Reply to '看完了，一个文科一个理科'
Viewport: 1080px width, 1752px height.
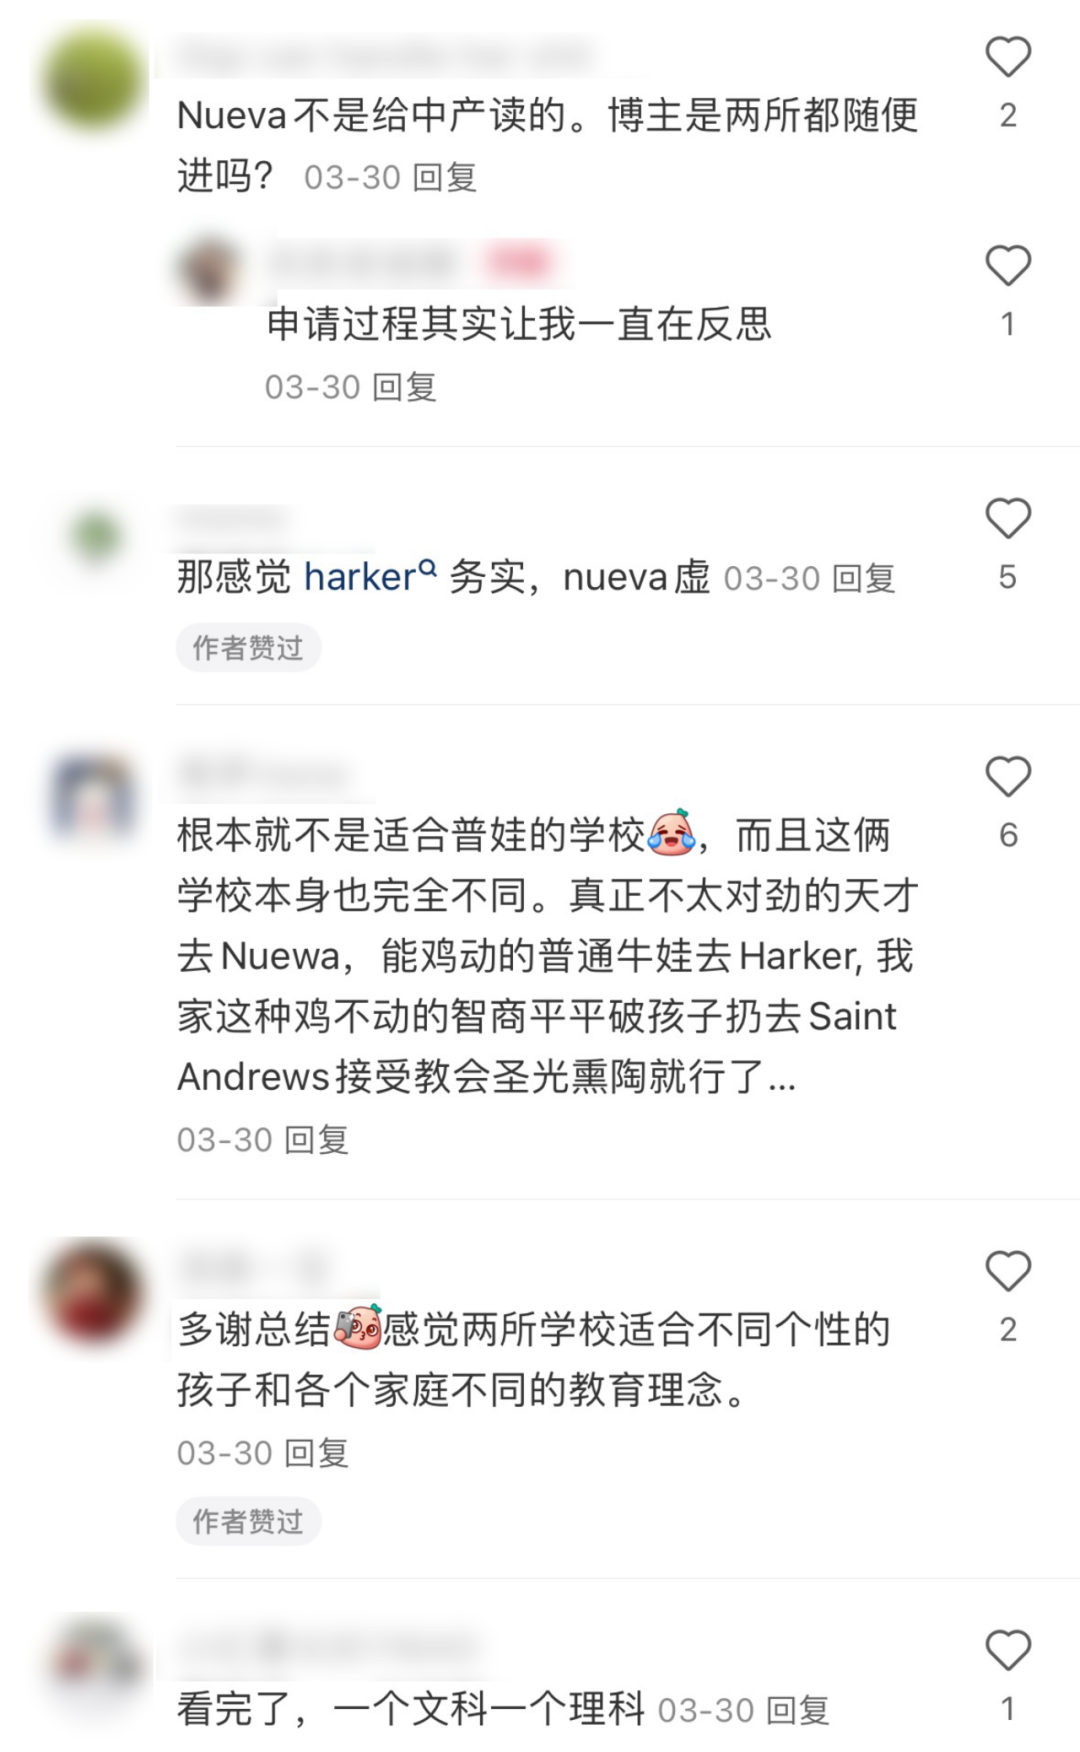[x=798, y=1711]
